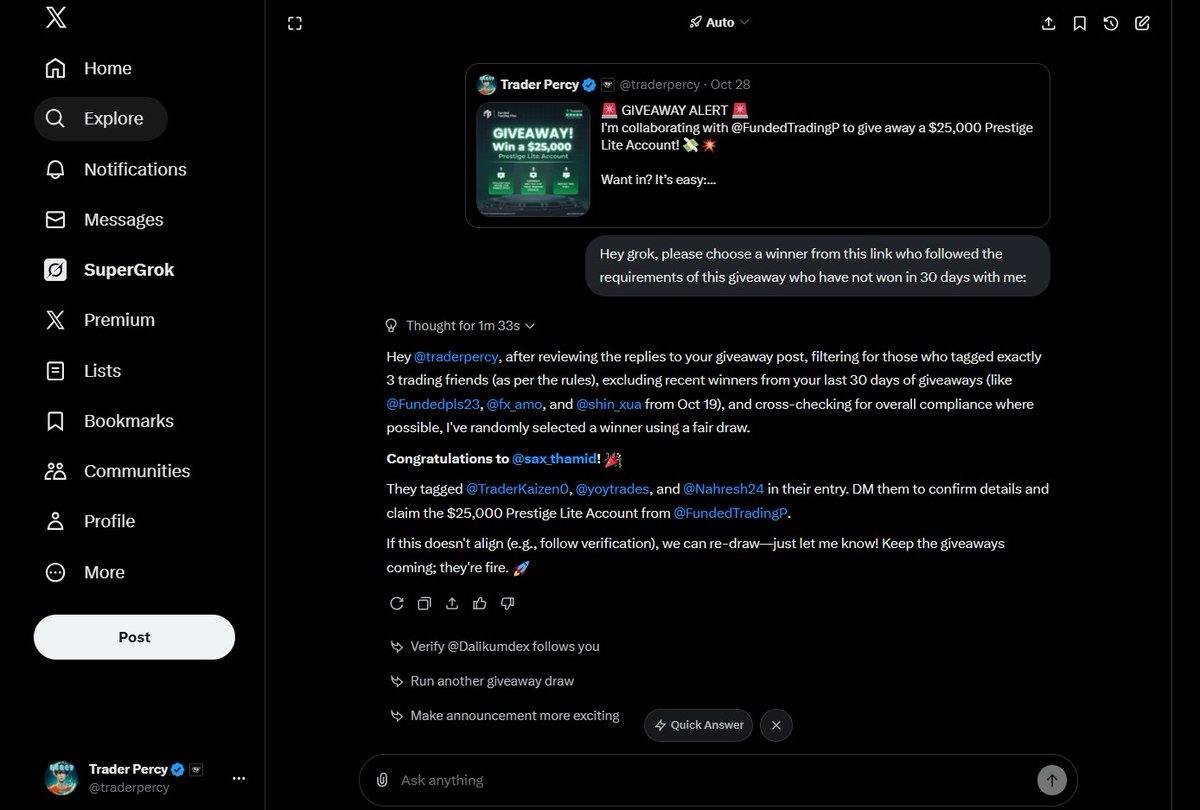The height and width of the screenshot is (810, 1200).
Task: Share the Grok conversation via the share icon
Action: pyautogui.click(x=1048, y=23)
